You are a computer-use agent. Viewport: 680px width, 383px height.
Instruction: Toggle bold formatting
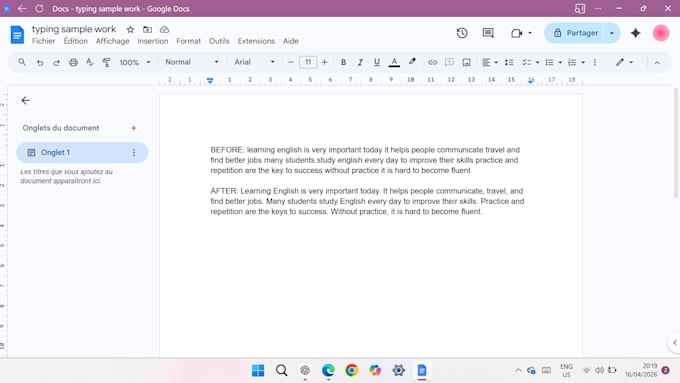[x=343, y=62]
